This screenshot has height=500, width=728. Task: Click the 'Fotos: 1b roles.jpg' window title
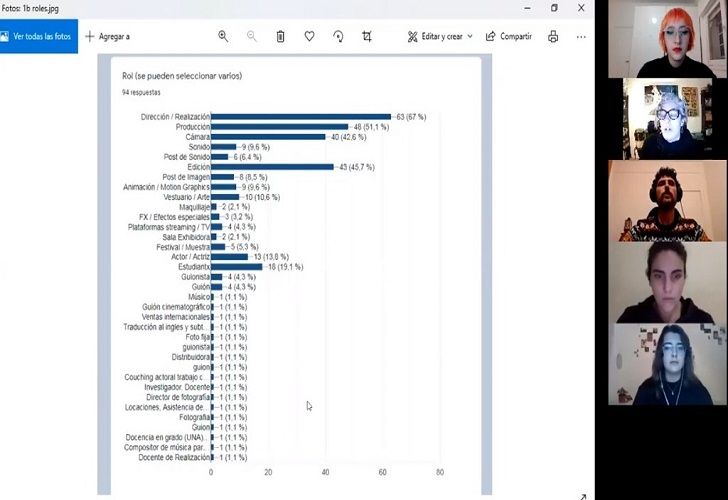(x=31, y=8)
